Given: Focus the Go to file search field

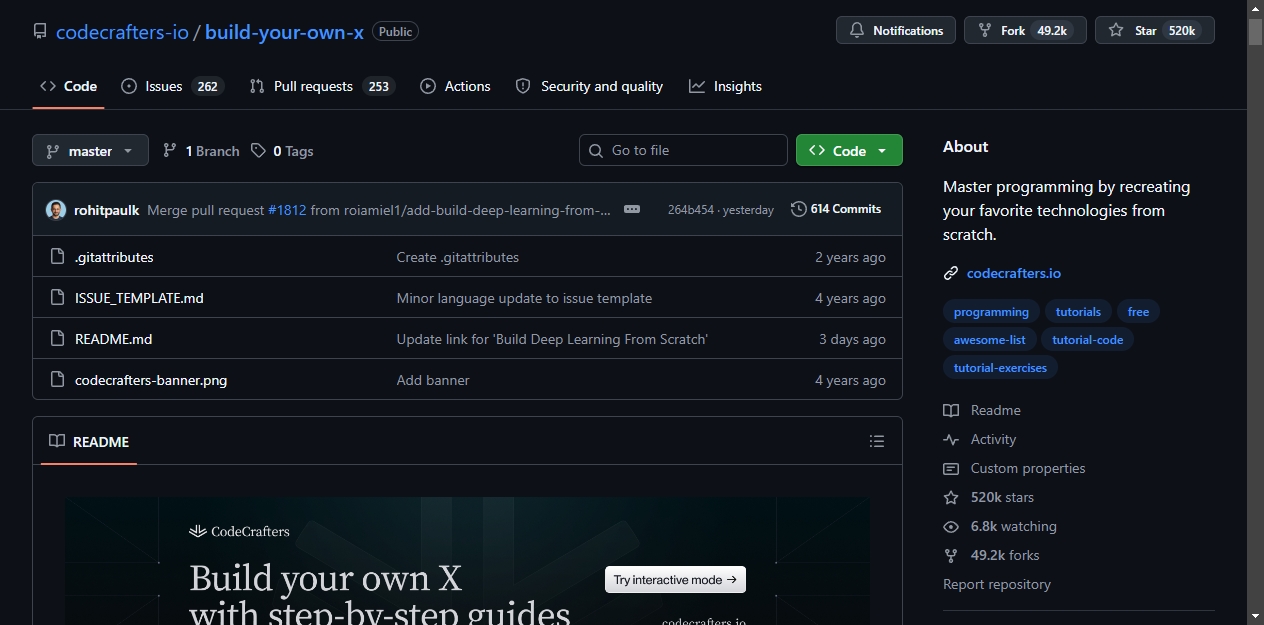Looking at the screenshot, I should 683,150.
